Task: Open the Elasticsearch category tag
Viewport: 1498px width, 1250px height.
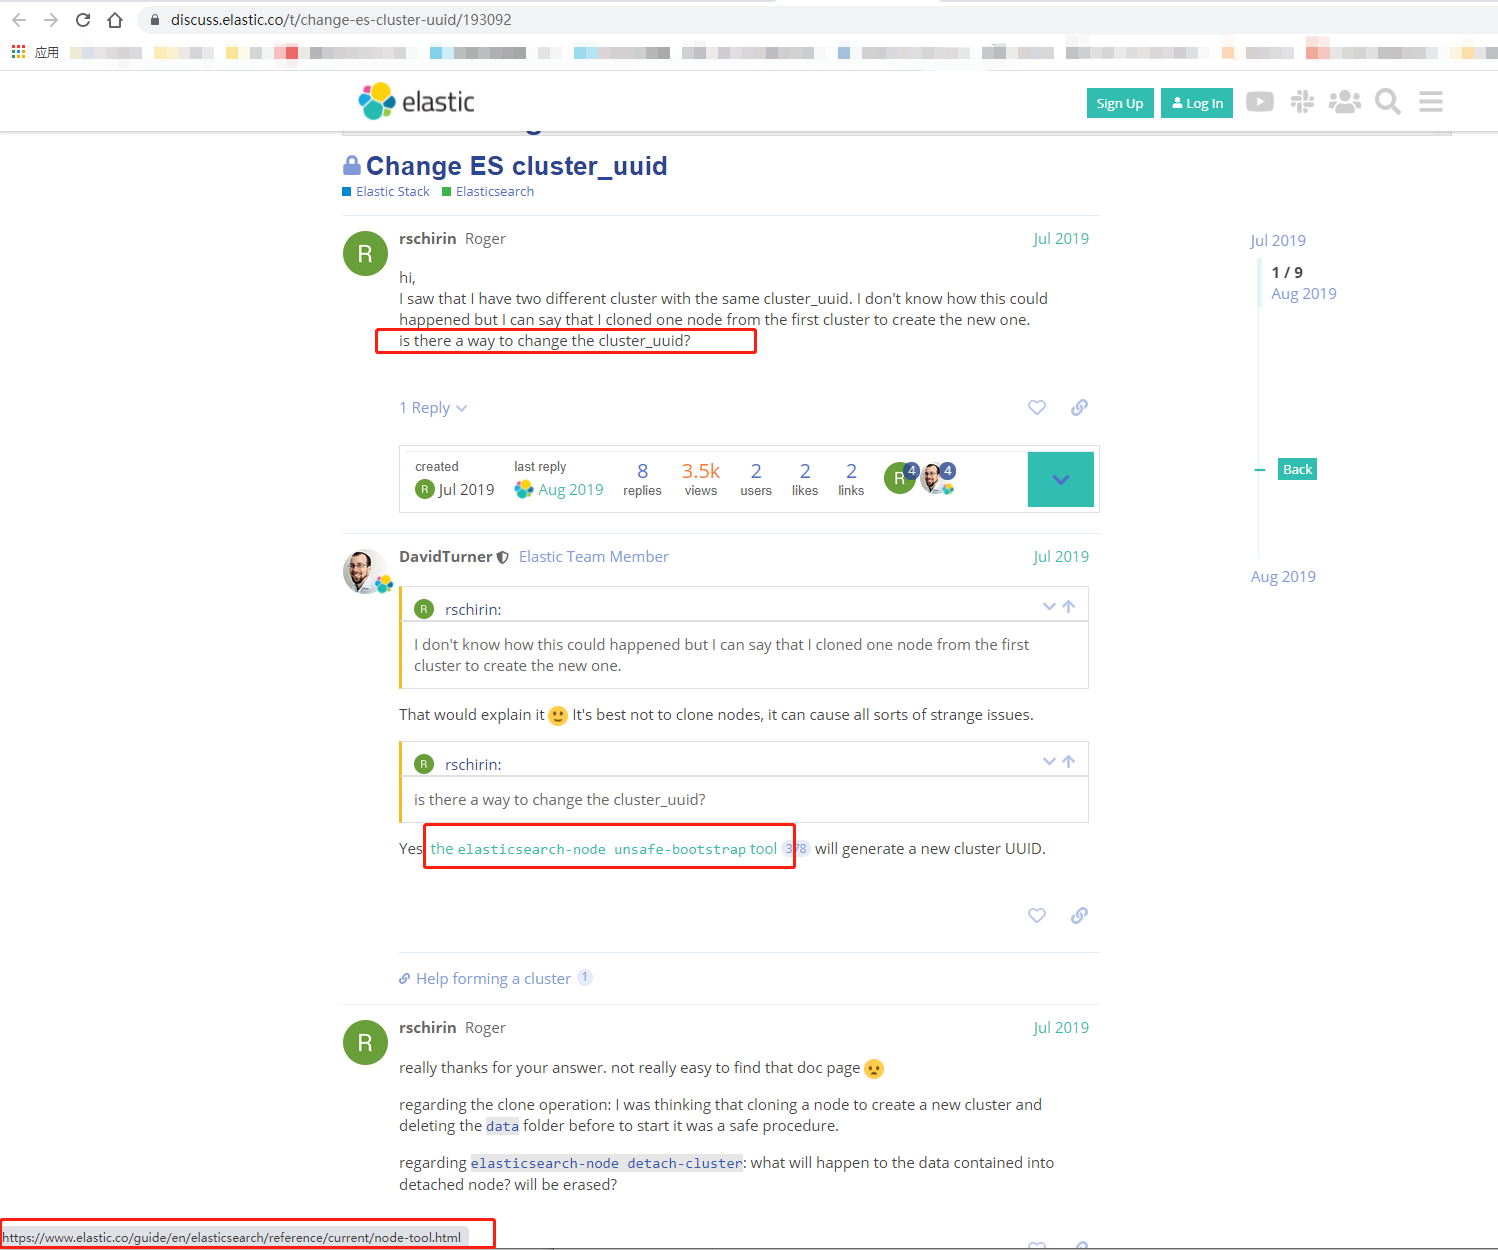Action: coord(488,192)
